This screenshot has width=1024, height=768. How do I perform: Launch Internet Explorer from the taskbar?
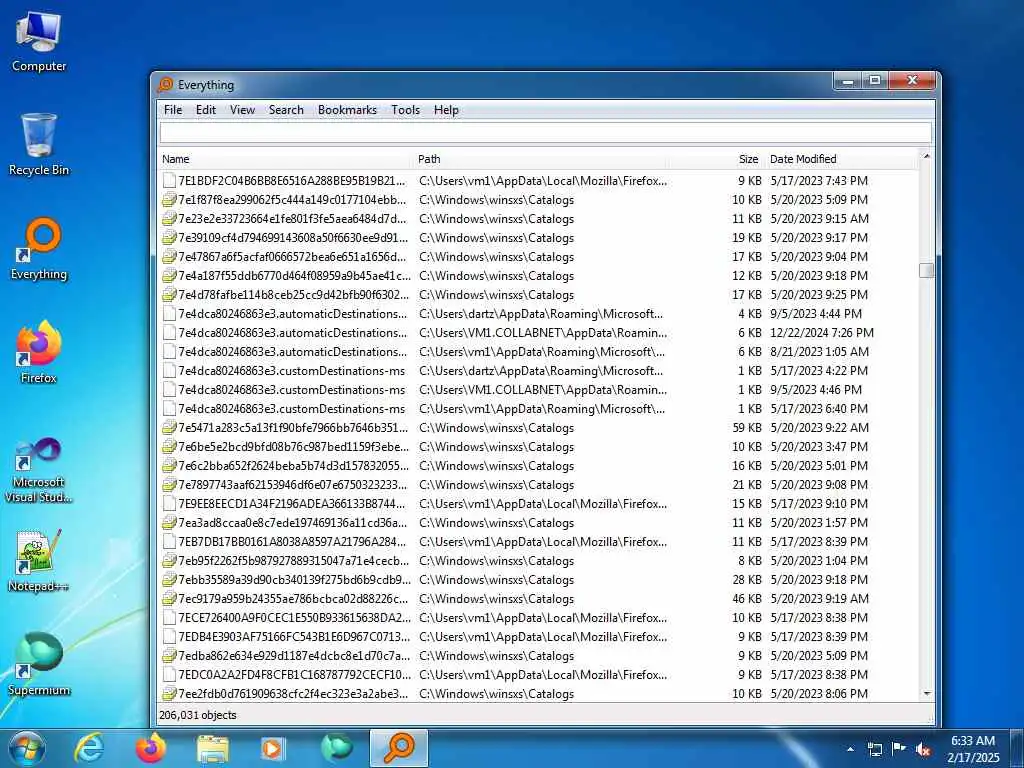89,748
